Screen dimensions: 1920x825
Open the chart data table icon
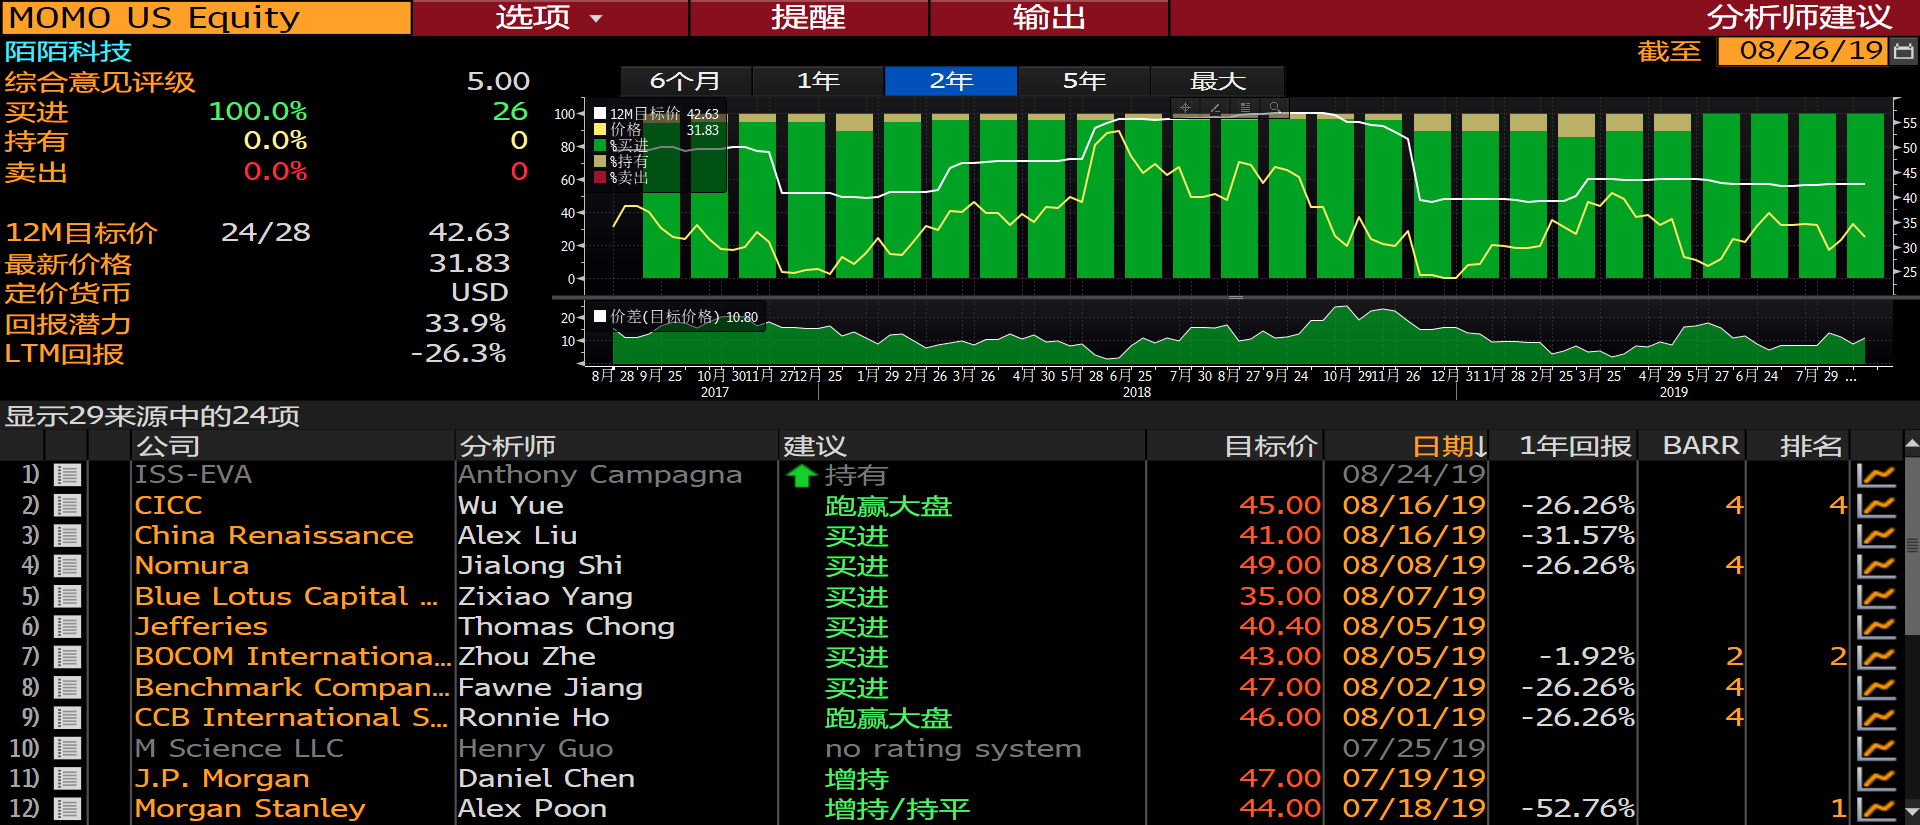click(1245, 107)
